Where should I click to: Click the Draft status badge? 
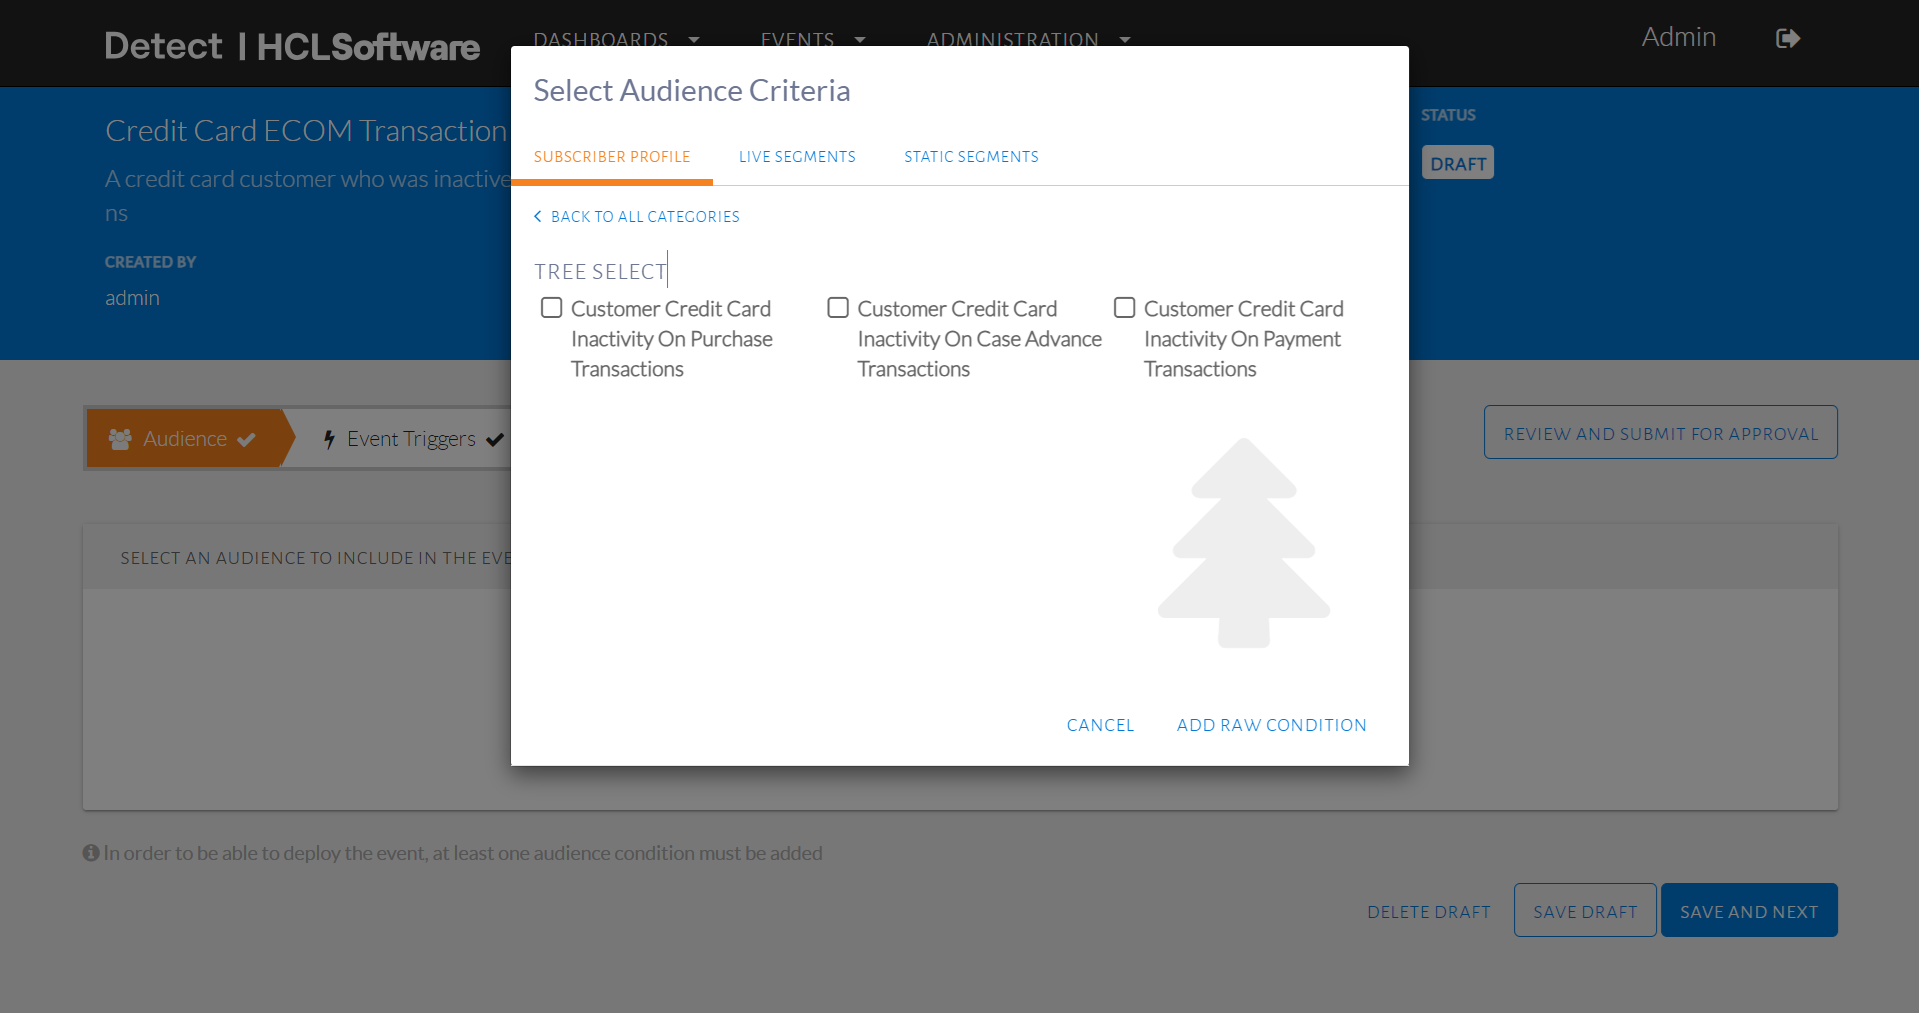coord(1458,163)
